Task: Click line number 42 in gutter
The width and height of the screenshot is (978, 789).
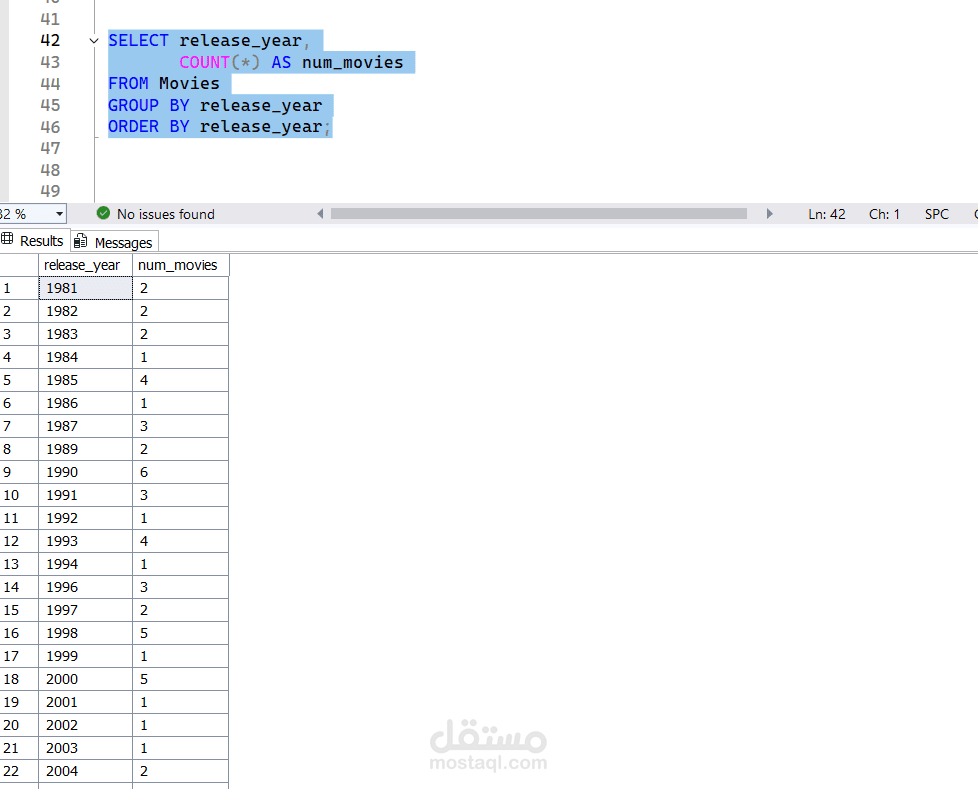Action: [50, 41]
